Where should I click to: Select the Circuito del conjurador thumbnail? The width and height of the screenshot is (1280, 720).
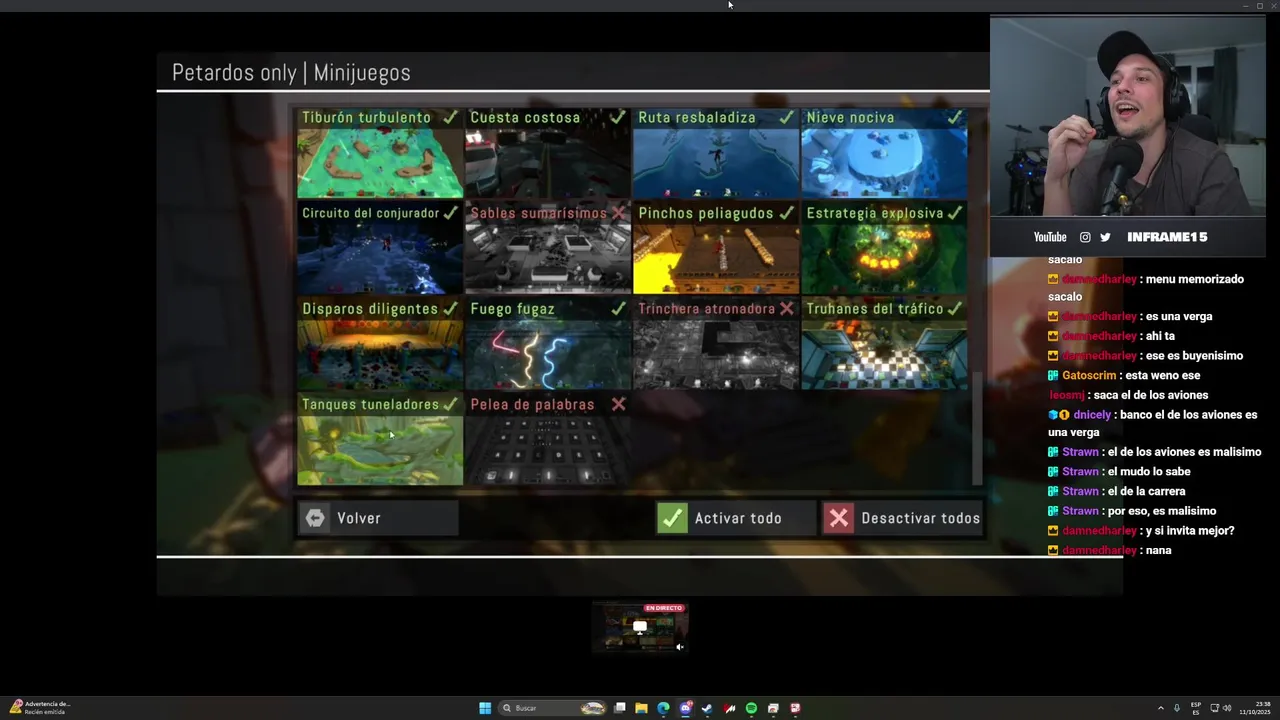pos(380,258)
